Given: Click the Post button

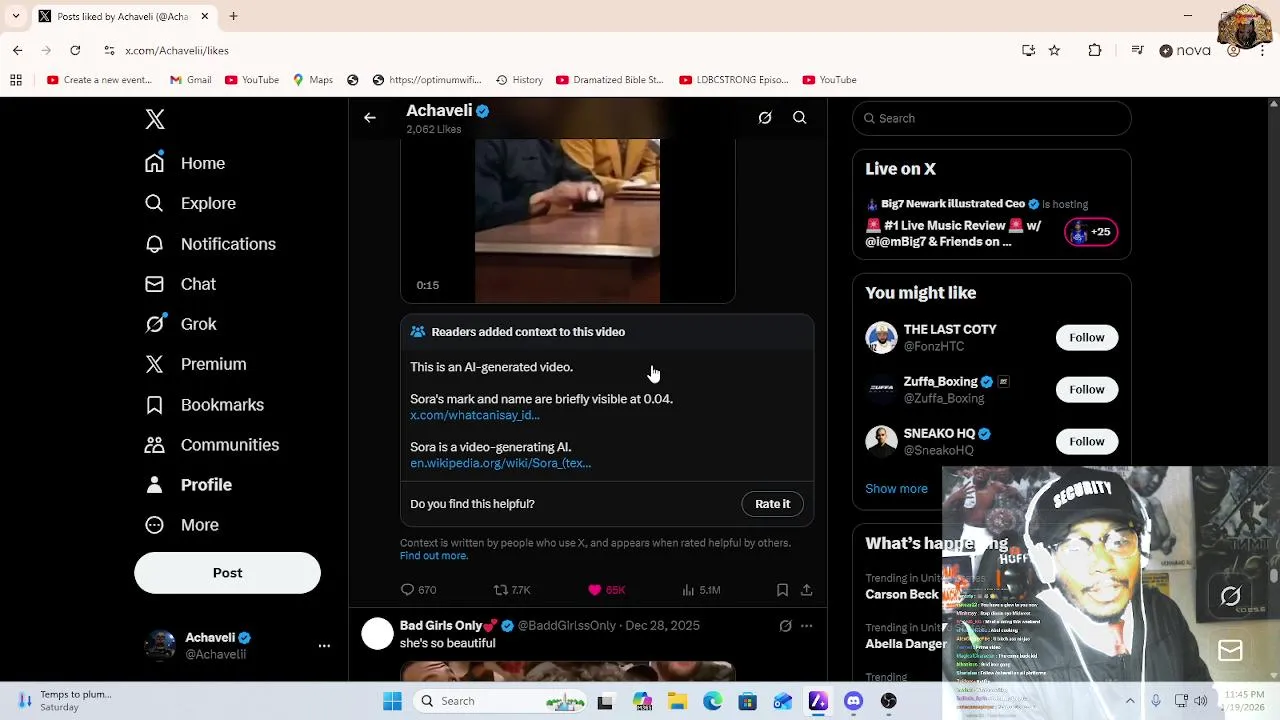Looking at the screenshot, I should (227, 573).
